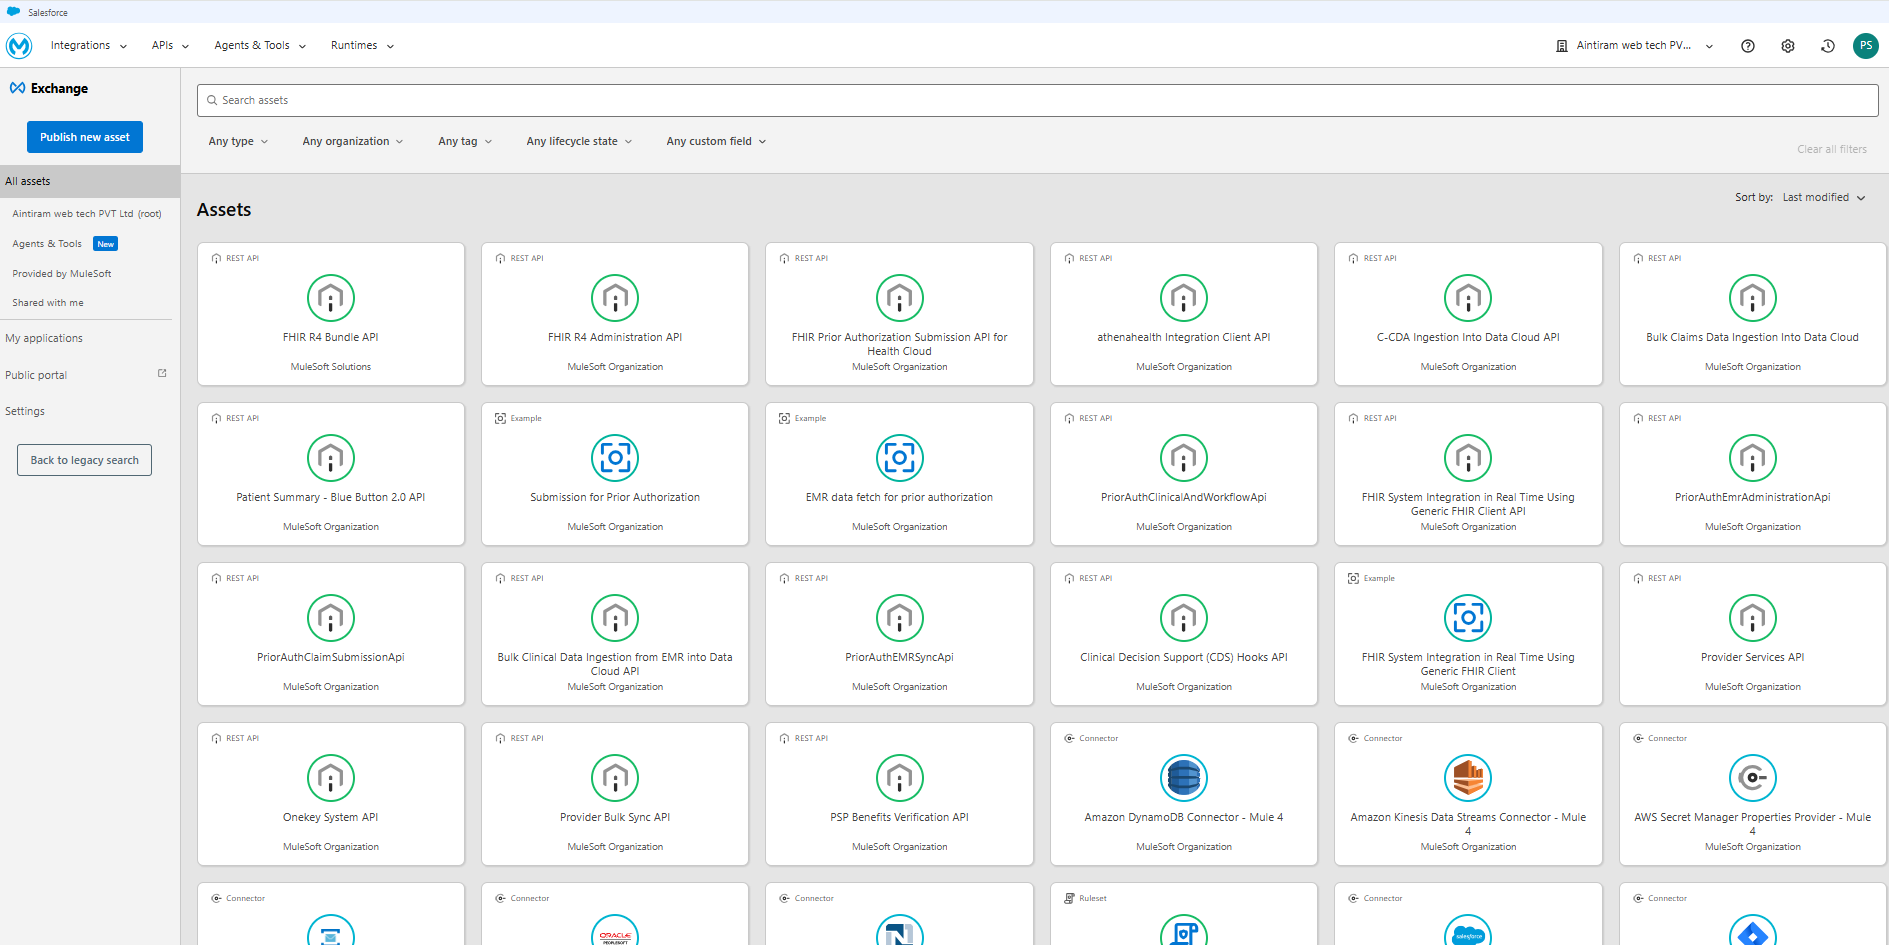
Task: Click the Amazon Kinesis Data Streams icon
Action: [x=1467, y=778]
